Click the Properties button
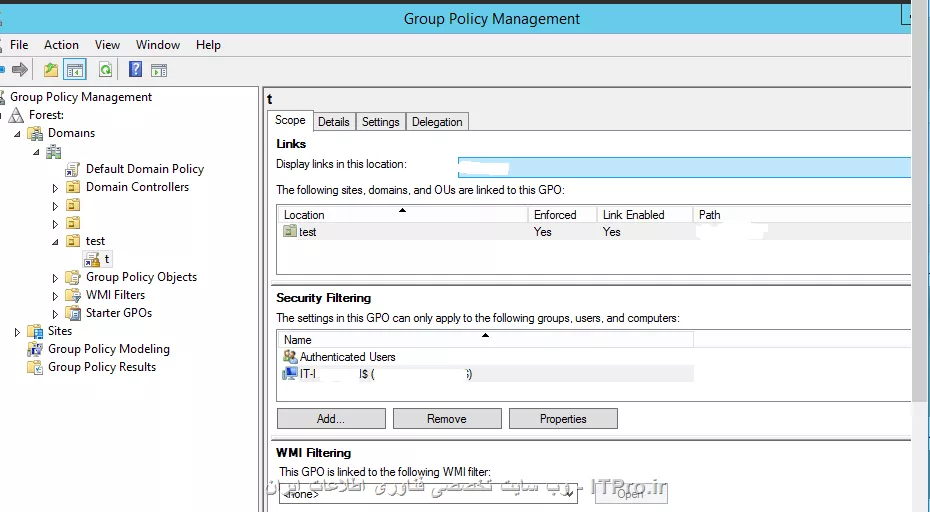The image size is (930, 512). pos(563,418)
